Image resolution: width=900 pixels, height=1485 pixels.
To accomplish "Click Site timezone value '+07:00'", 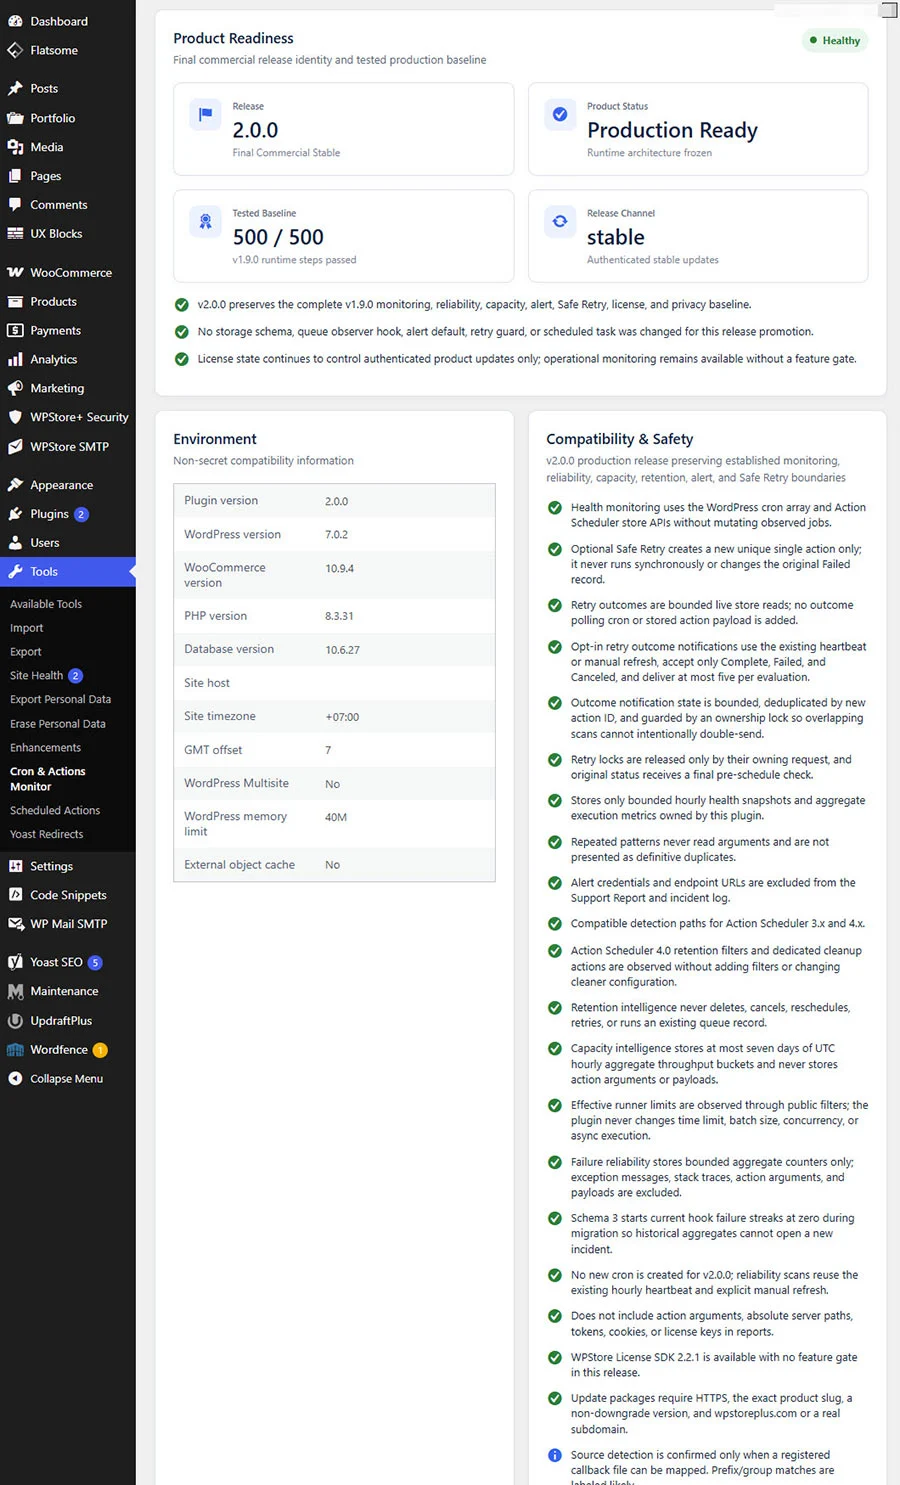I will tap(342, 717).
